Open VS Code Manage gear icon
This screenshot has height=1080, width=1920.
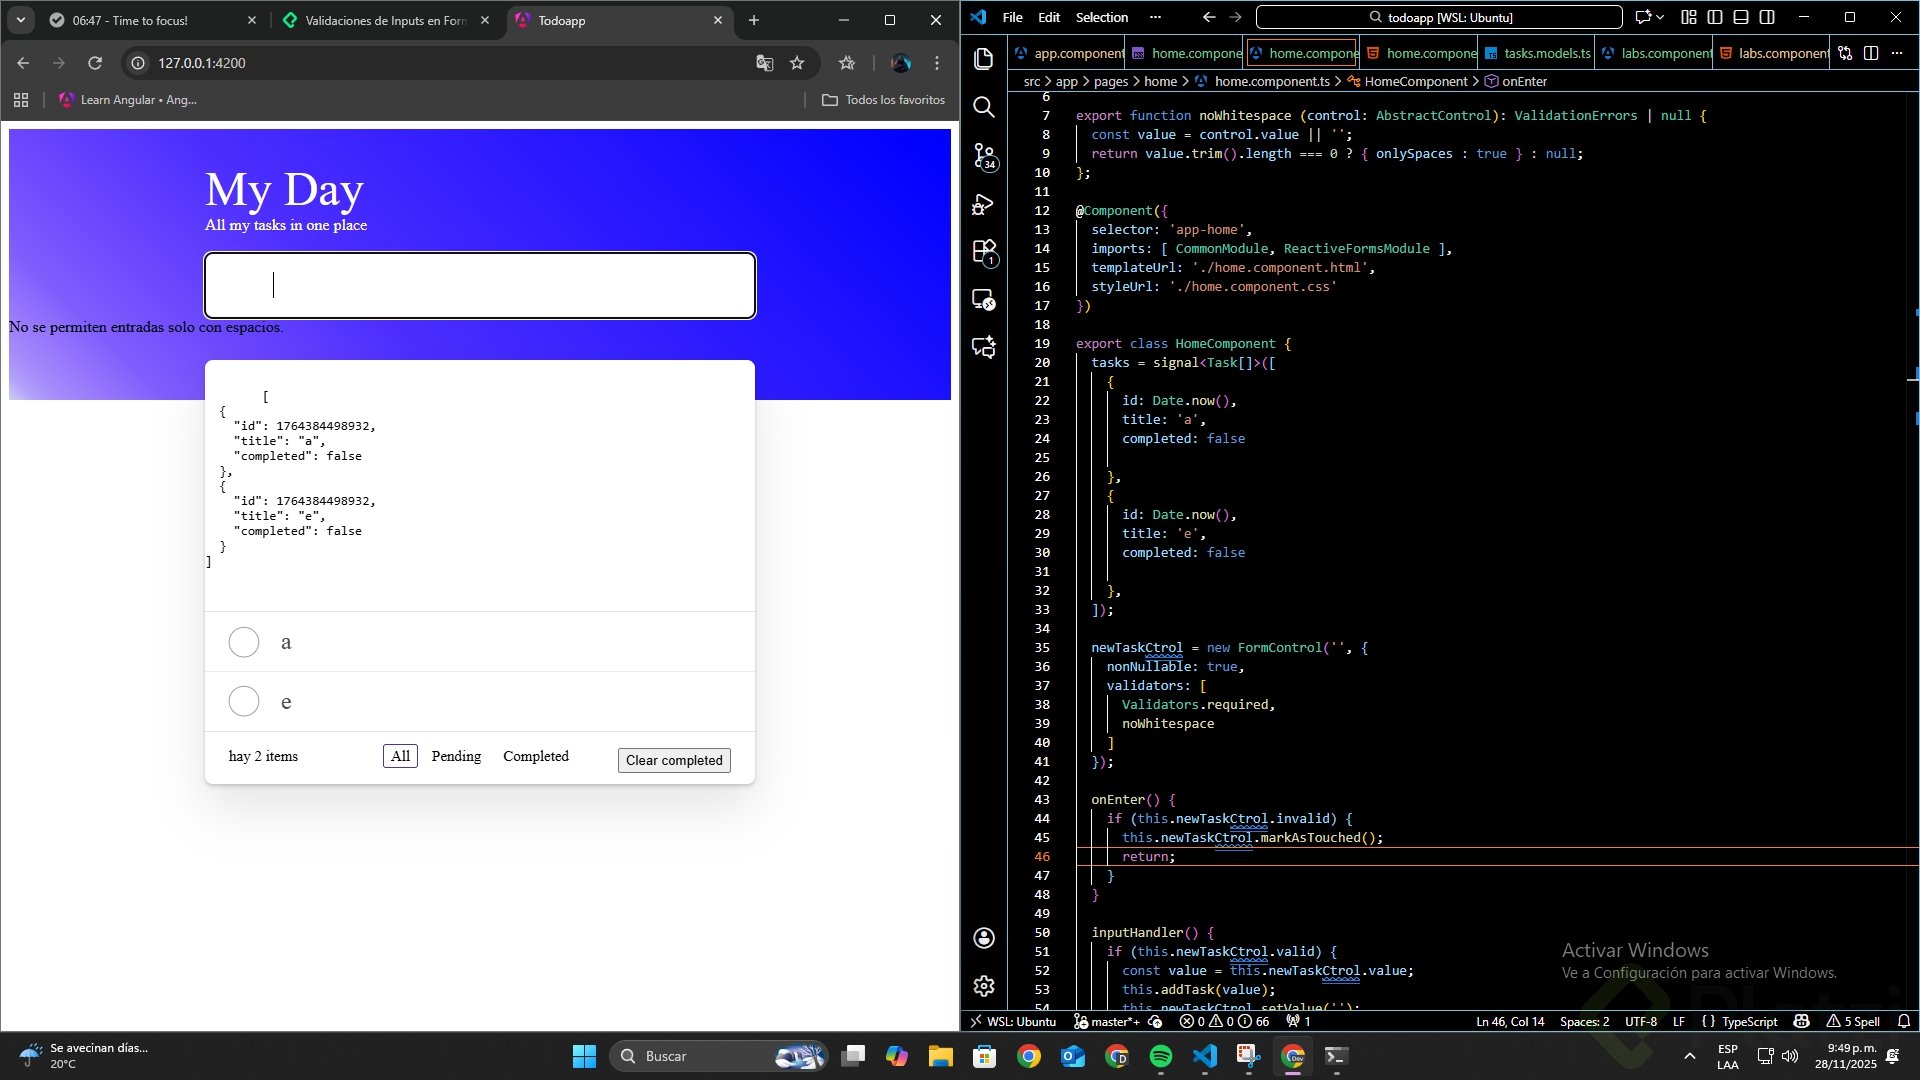coord(984,986)
